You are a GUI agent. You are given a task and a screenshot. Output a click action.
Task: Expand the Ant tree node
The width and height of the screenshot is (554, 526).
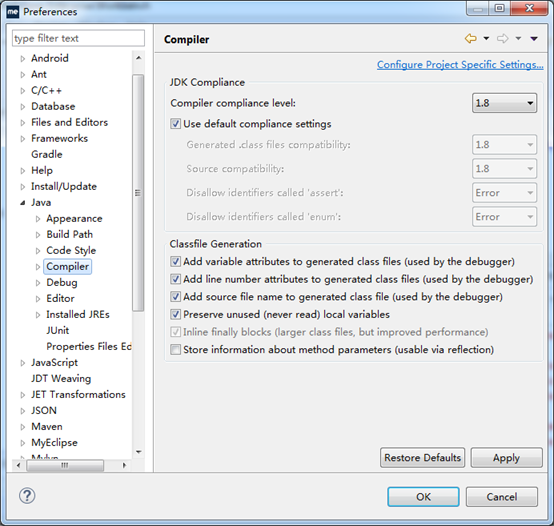click(x=23, y=75)
